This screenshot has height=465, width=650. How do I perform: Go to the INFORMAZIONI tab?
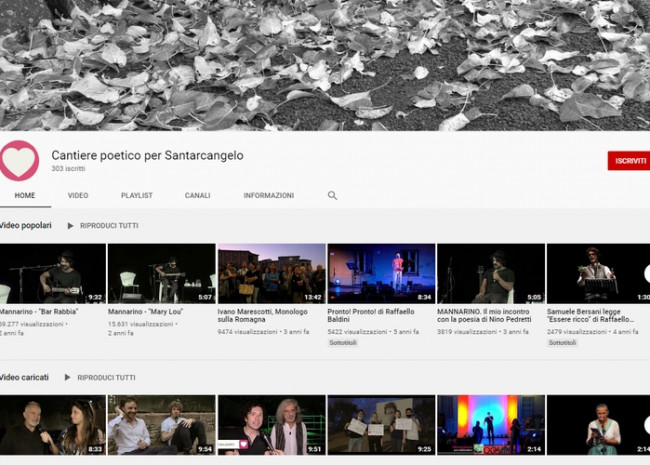click(268, 196)
